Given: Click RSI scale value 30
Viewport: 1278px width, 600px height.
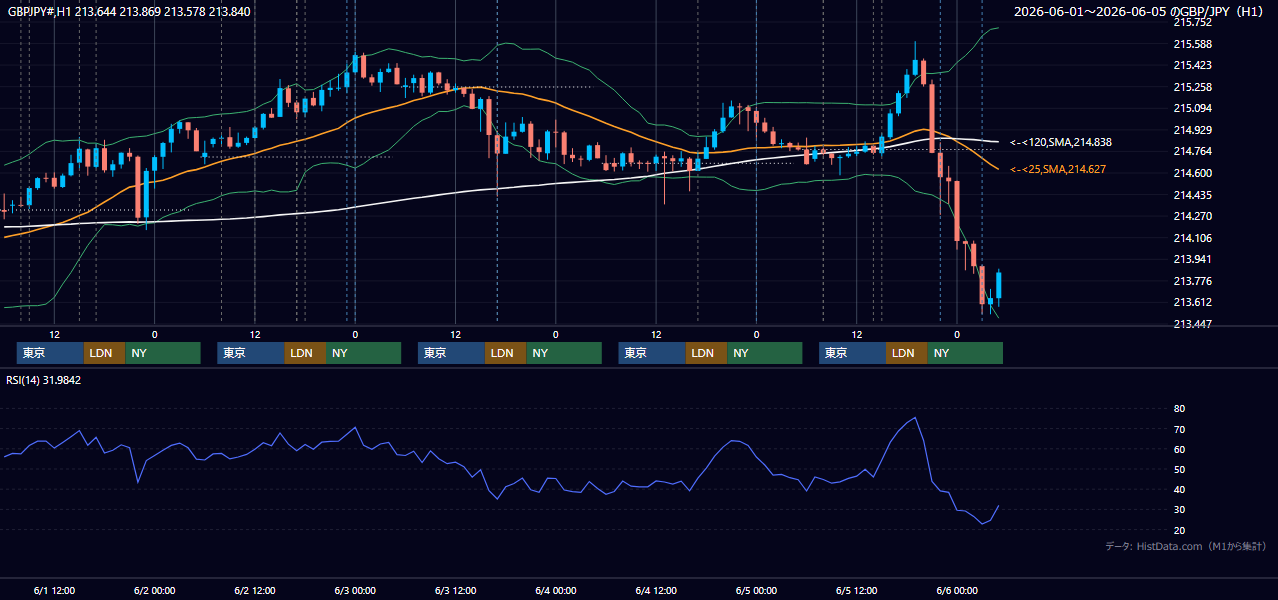Looking at the screenshot, I should click(1179, 510).
